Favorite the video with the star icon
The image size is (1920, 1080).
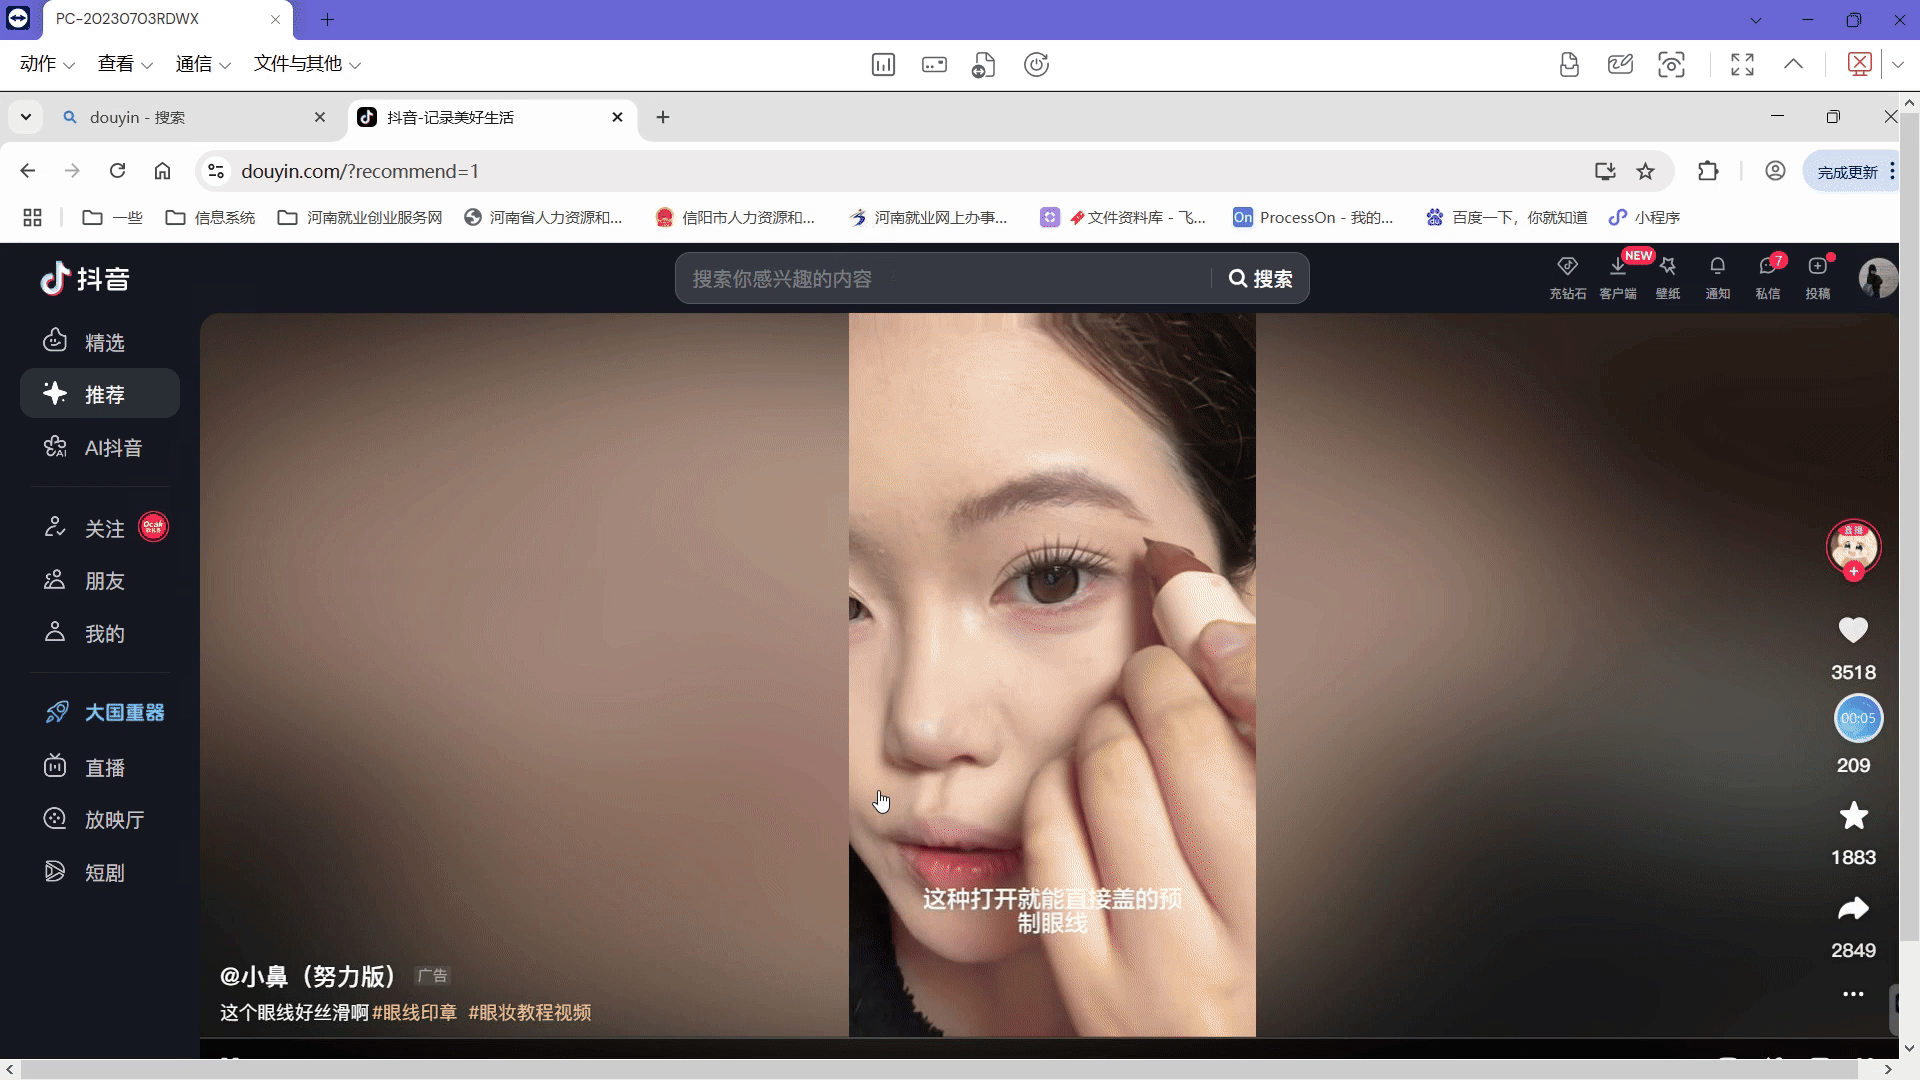tap(1853, 816)
